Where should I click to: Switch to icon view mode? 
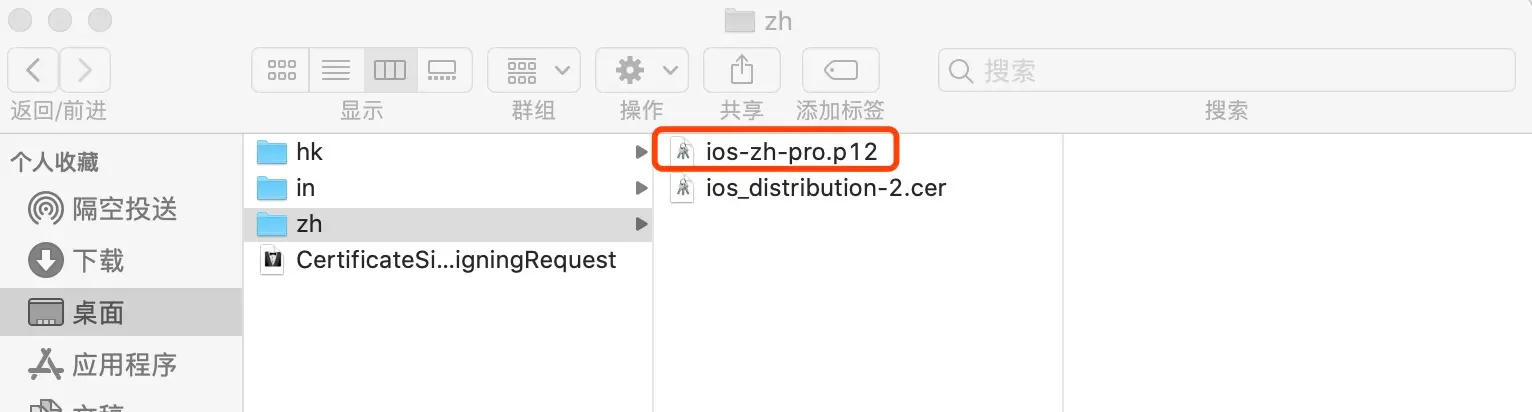click(x=282, y=70)
